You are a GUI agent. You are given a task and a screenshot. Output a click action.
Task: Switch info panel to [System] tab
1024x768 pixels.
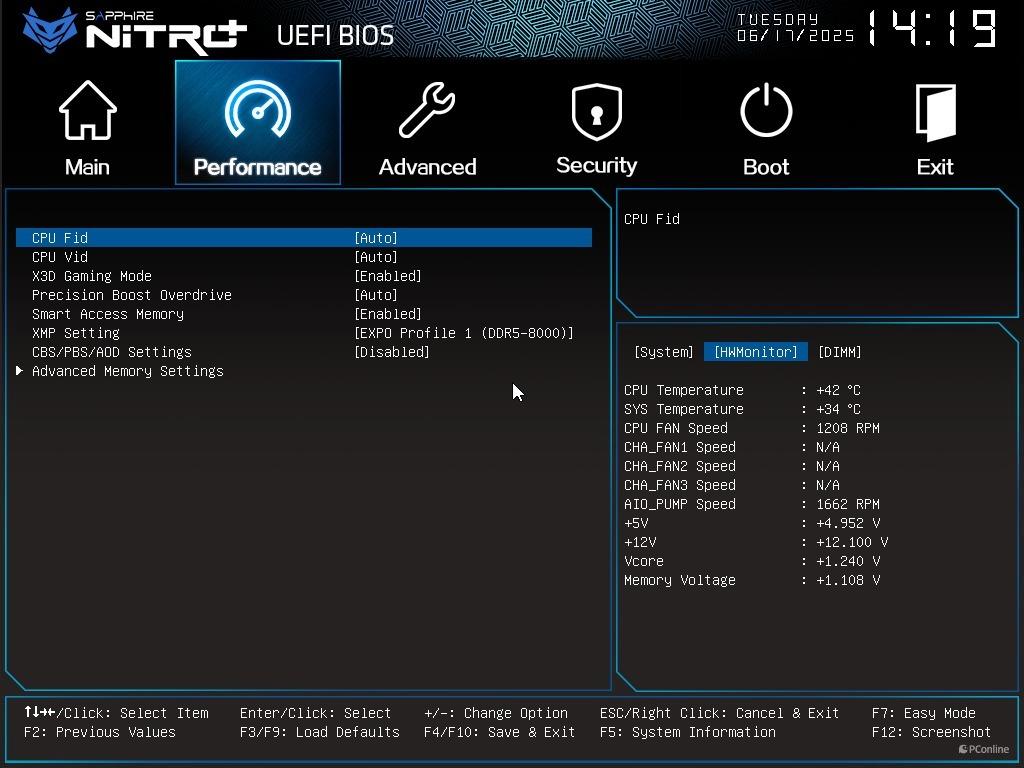[664, 352]
